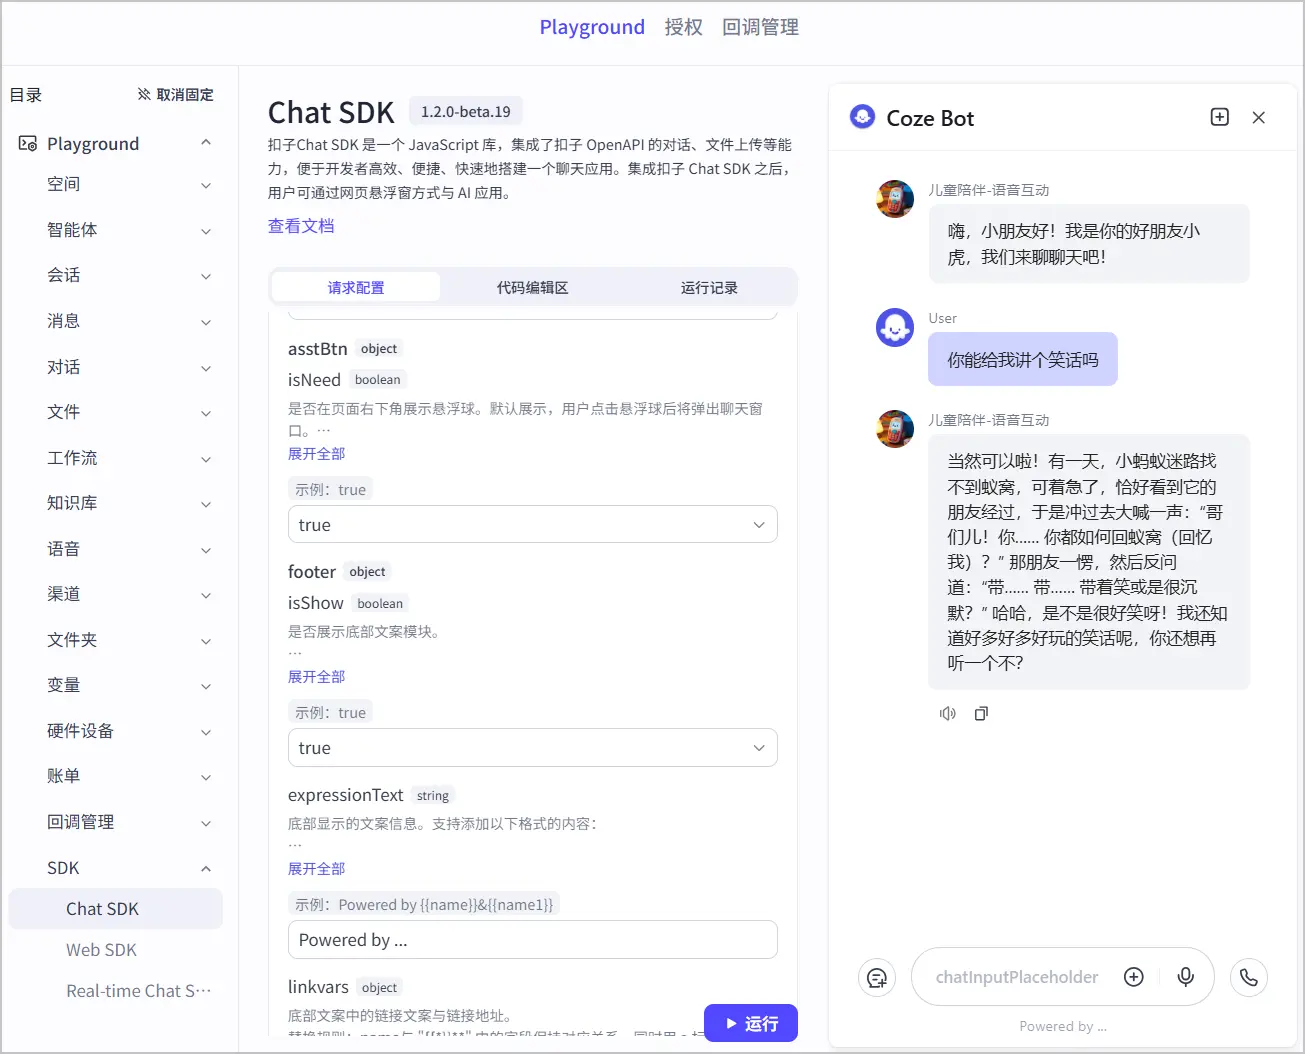
Task: Expand the 文件夹 sidebar section
Action: 206,641
